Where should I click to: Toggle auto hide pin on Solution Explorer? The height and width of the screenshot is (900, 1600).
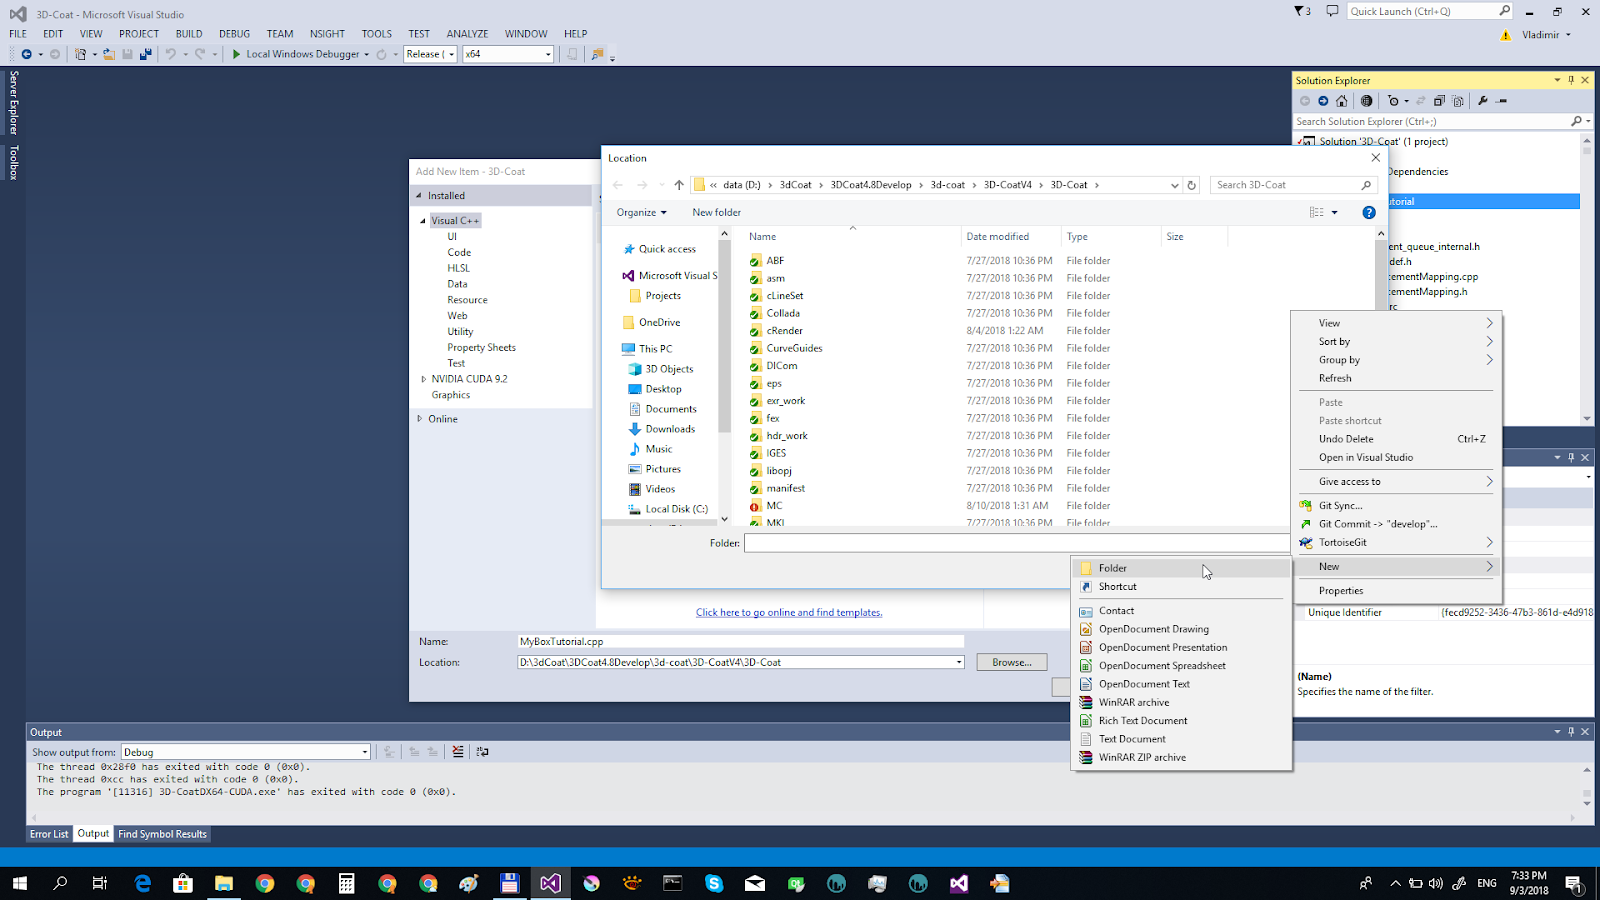(x=1571, y=80)
